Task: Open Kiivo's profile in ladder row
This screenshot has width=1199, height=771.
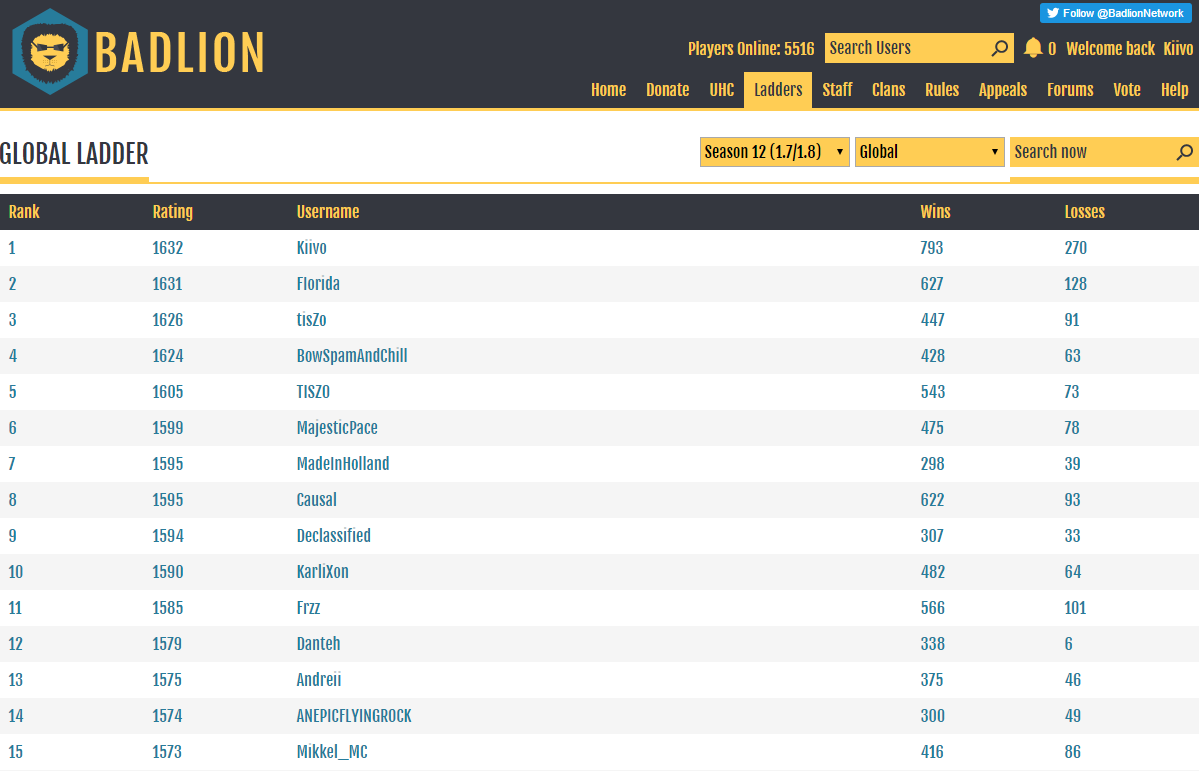Action: tap(311, 248)
